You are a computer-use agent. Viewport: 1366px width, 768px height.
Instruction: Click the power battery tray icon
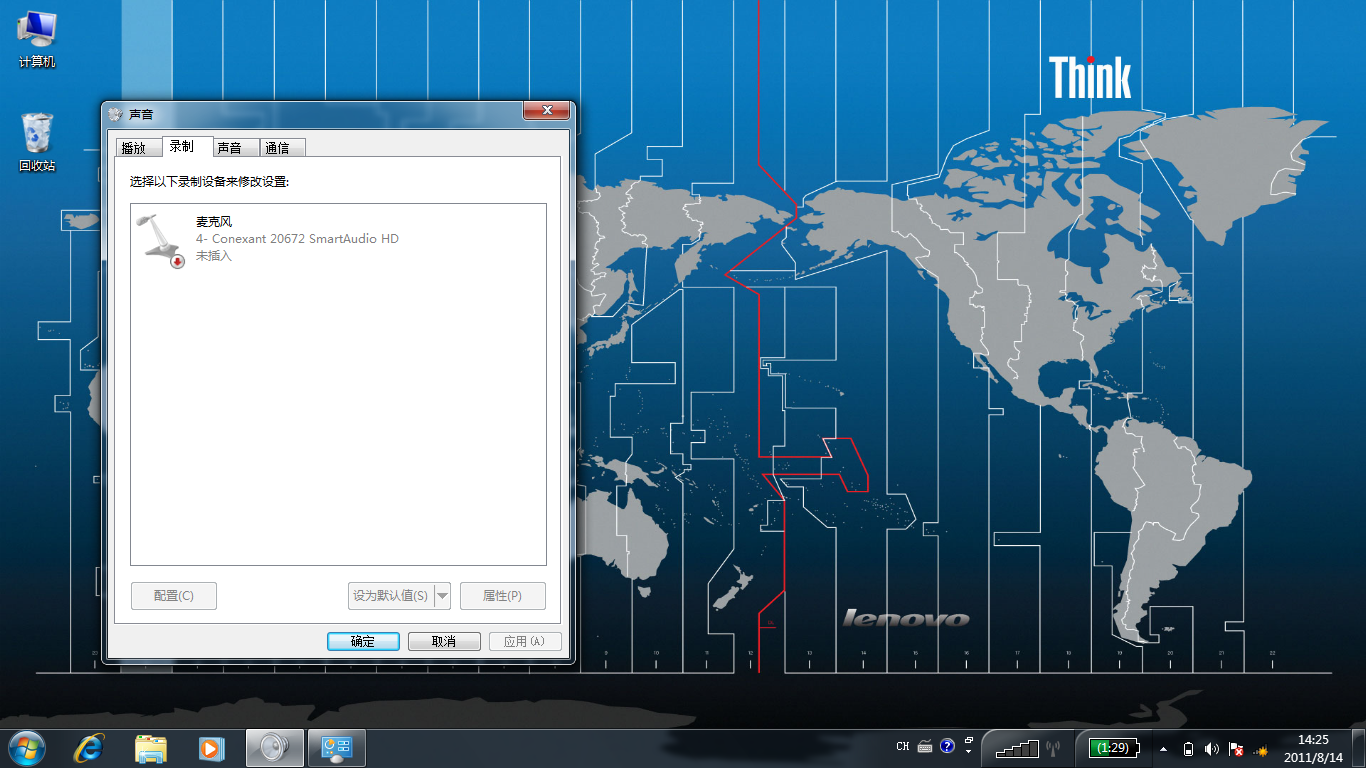[1188, 749]
